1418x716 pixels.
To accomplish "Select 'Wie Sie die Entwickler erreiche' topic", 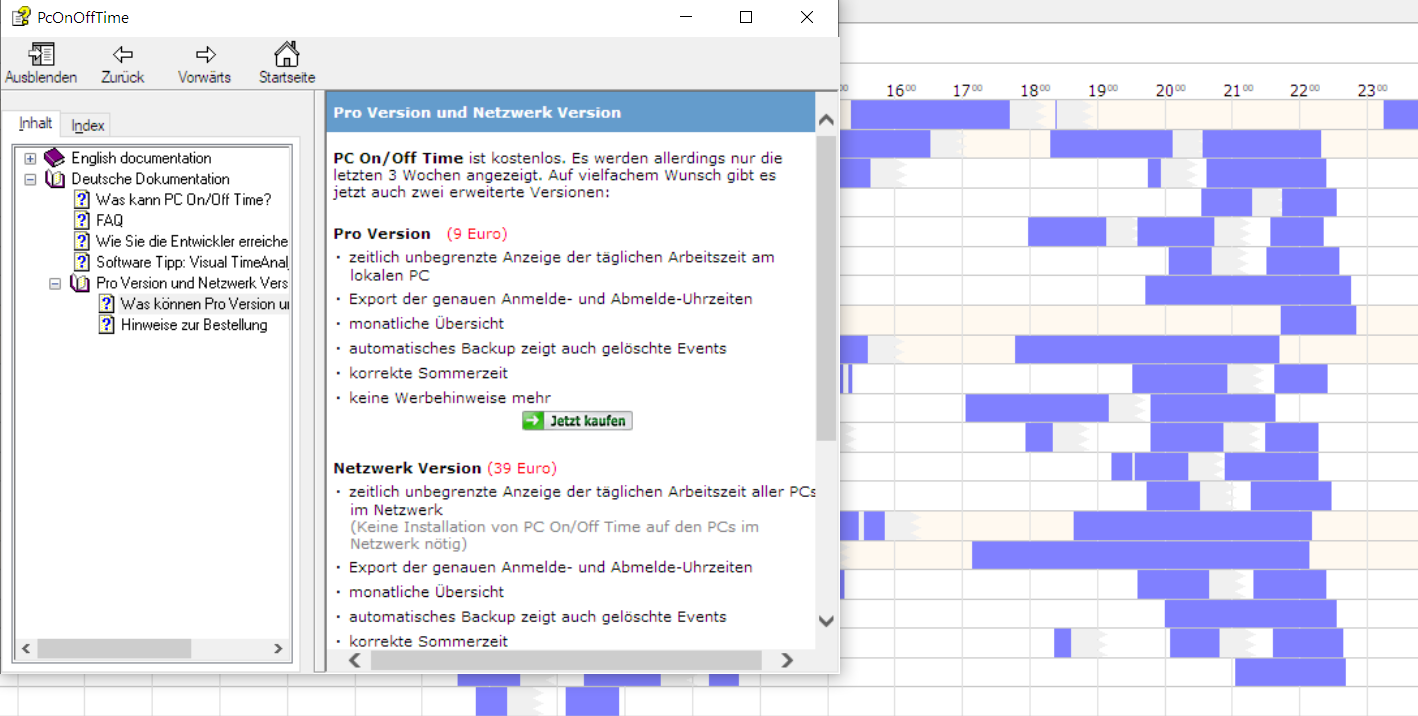I will (192, 242).
